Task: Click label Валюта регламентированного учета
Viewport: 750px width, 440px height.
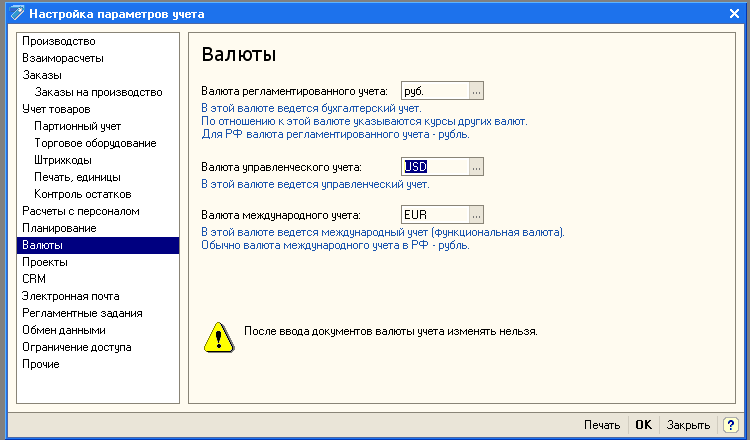Action: click(x=294, y=91)
